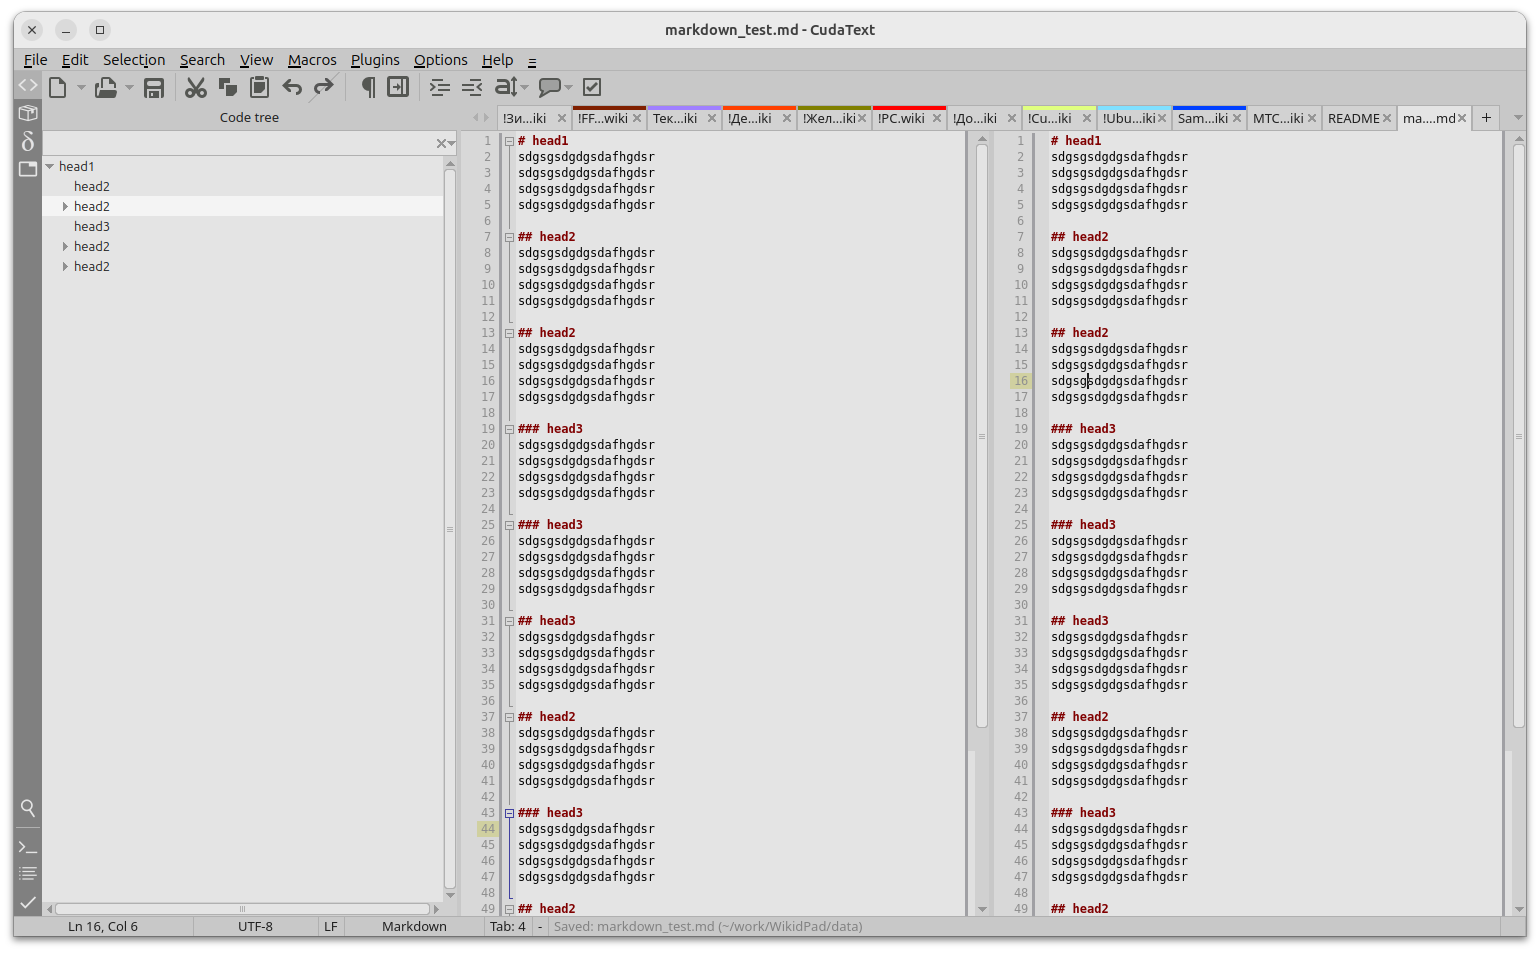Image resolution: width=1540 pixels, height=953 pixels.
Task: Click the Indent lines toolbar icon
Action: pos(439,88)
